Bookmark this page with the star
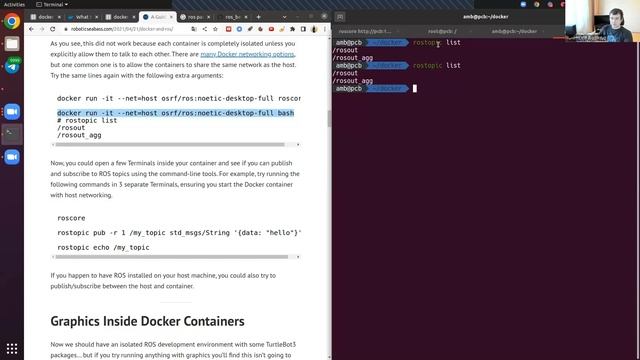The height and width of the screenshot is (360, 640). [215, 29]
